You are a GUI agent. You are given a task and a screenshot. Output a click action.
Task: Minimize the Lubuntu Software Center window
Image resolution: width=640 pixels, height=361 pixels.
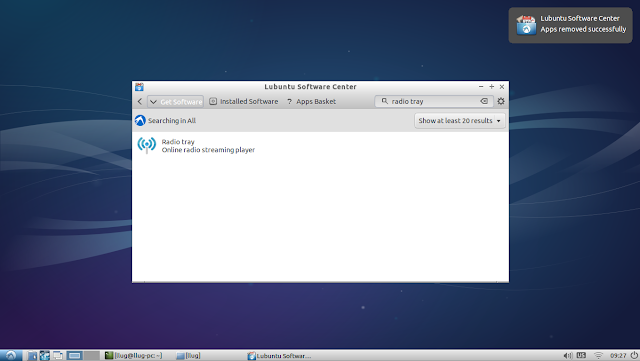tap(481, 87)
